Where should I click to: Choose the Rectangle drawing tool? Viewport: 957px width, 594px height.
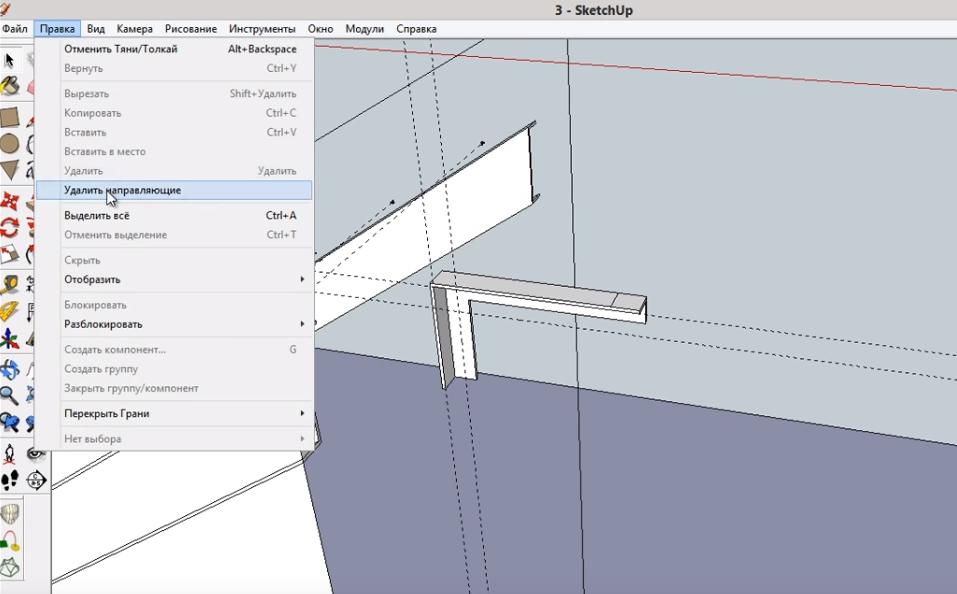click(x=10, y=116)
